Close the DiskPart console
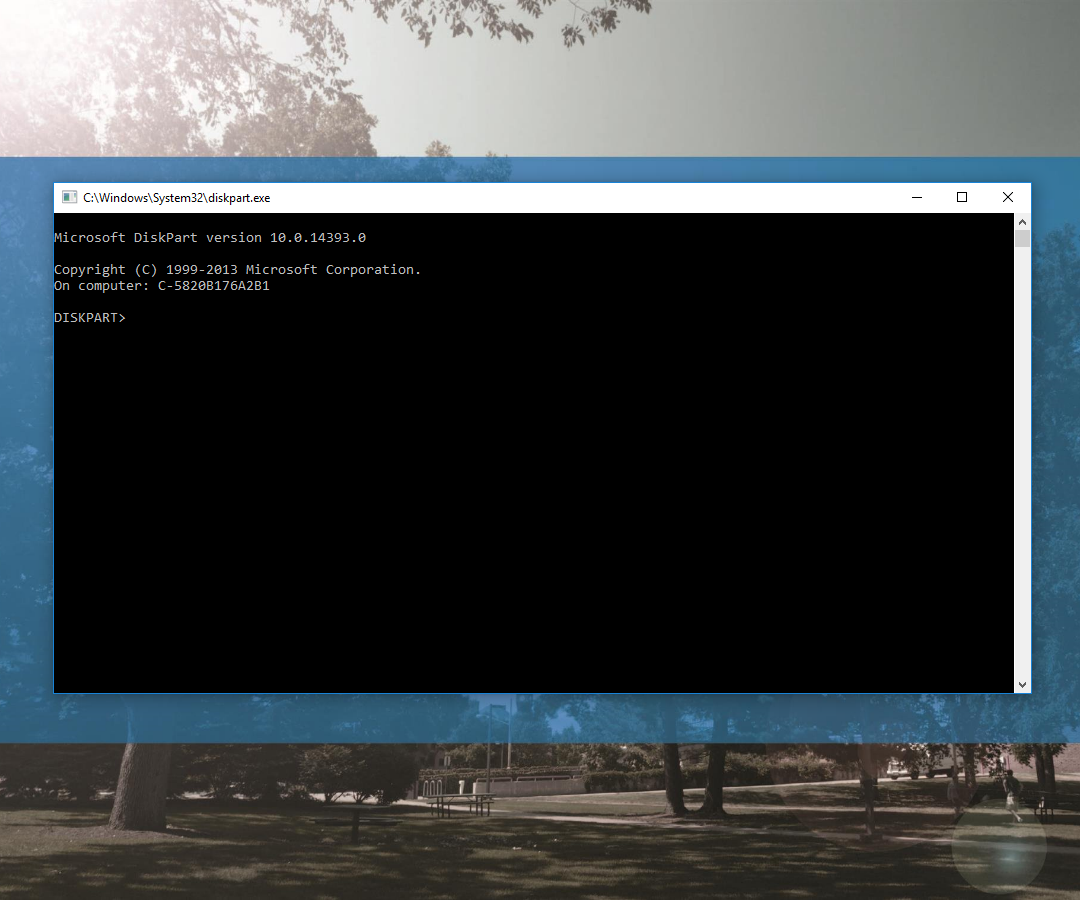Image resolution: width=1080 pixels, height=900 pixels. click(1008, 197)
